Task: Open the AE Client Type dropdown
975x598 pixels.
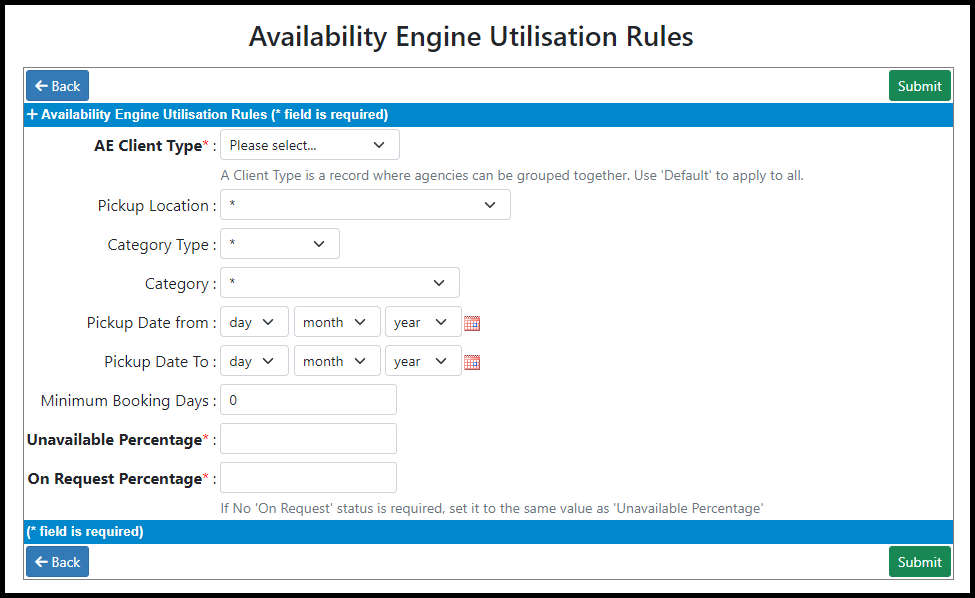Action: (310, 145)
